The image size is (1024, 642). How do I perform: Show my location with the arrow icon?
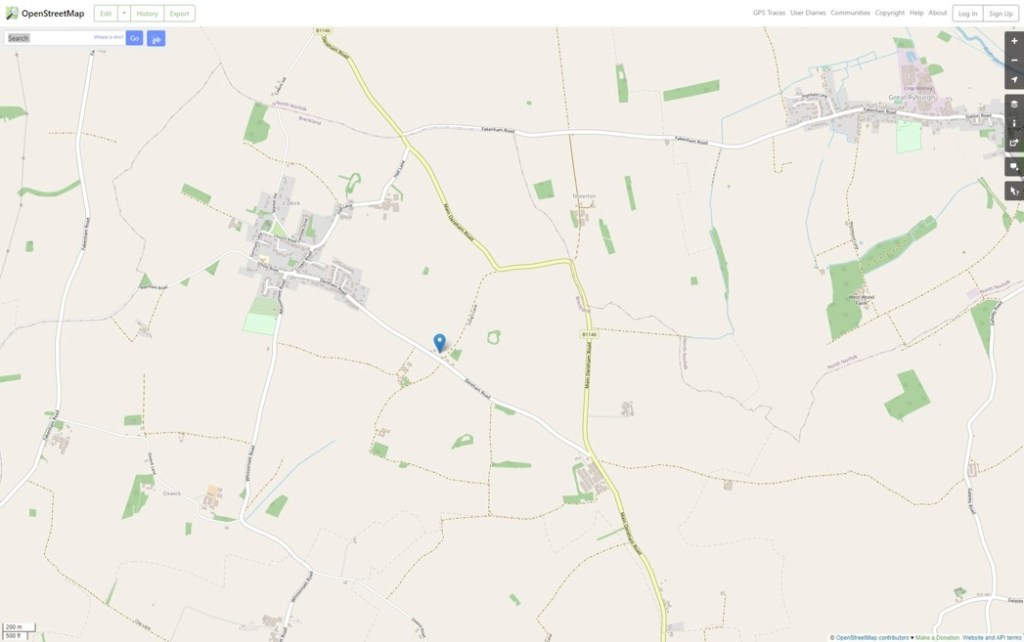tap(1014, 80)
